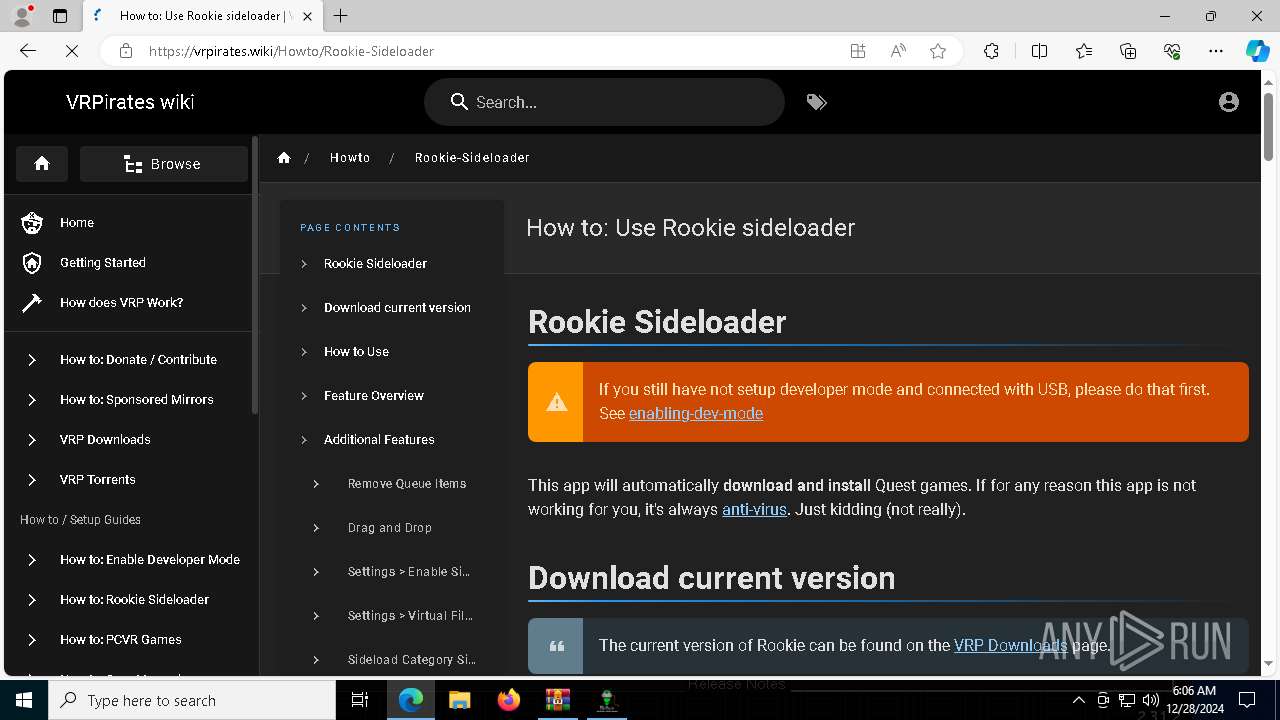Screen dimensions: 1280x720
Task: Open the volume control in system tray
Action: 1150,700
